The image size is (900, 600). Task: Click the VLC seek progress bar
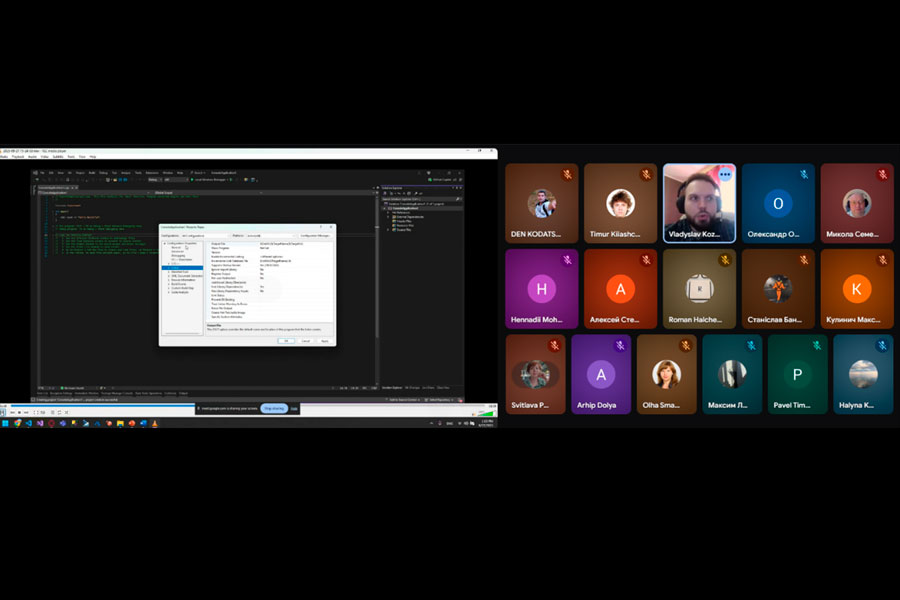point(249,405)
